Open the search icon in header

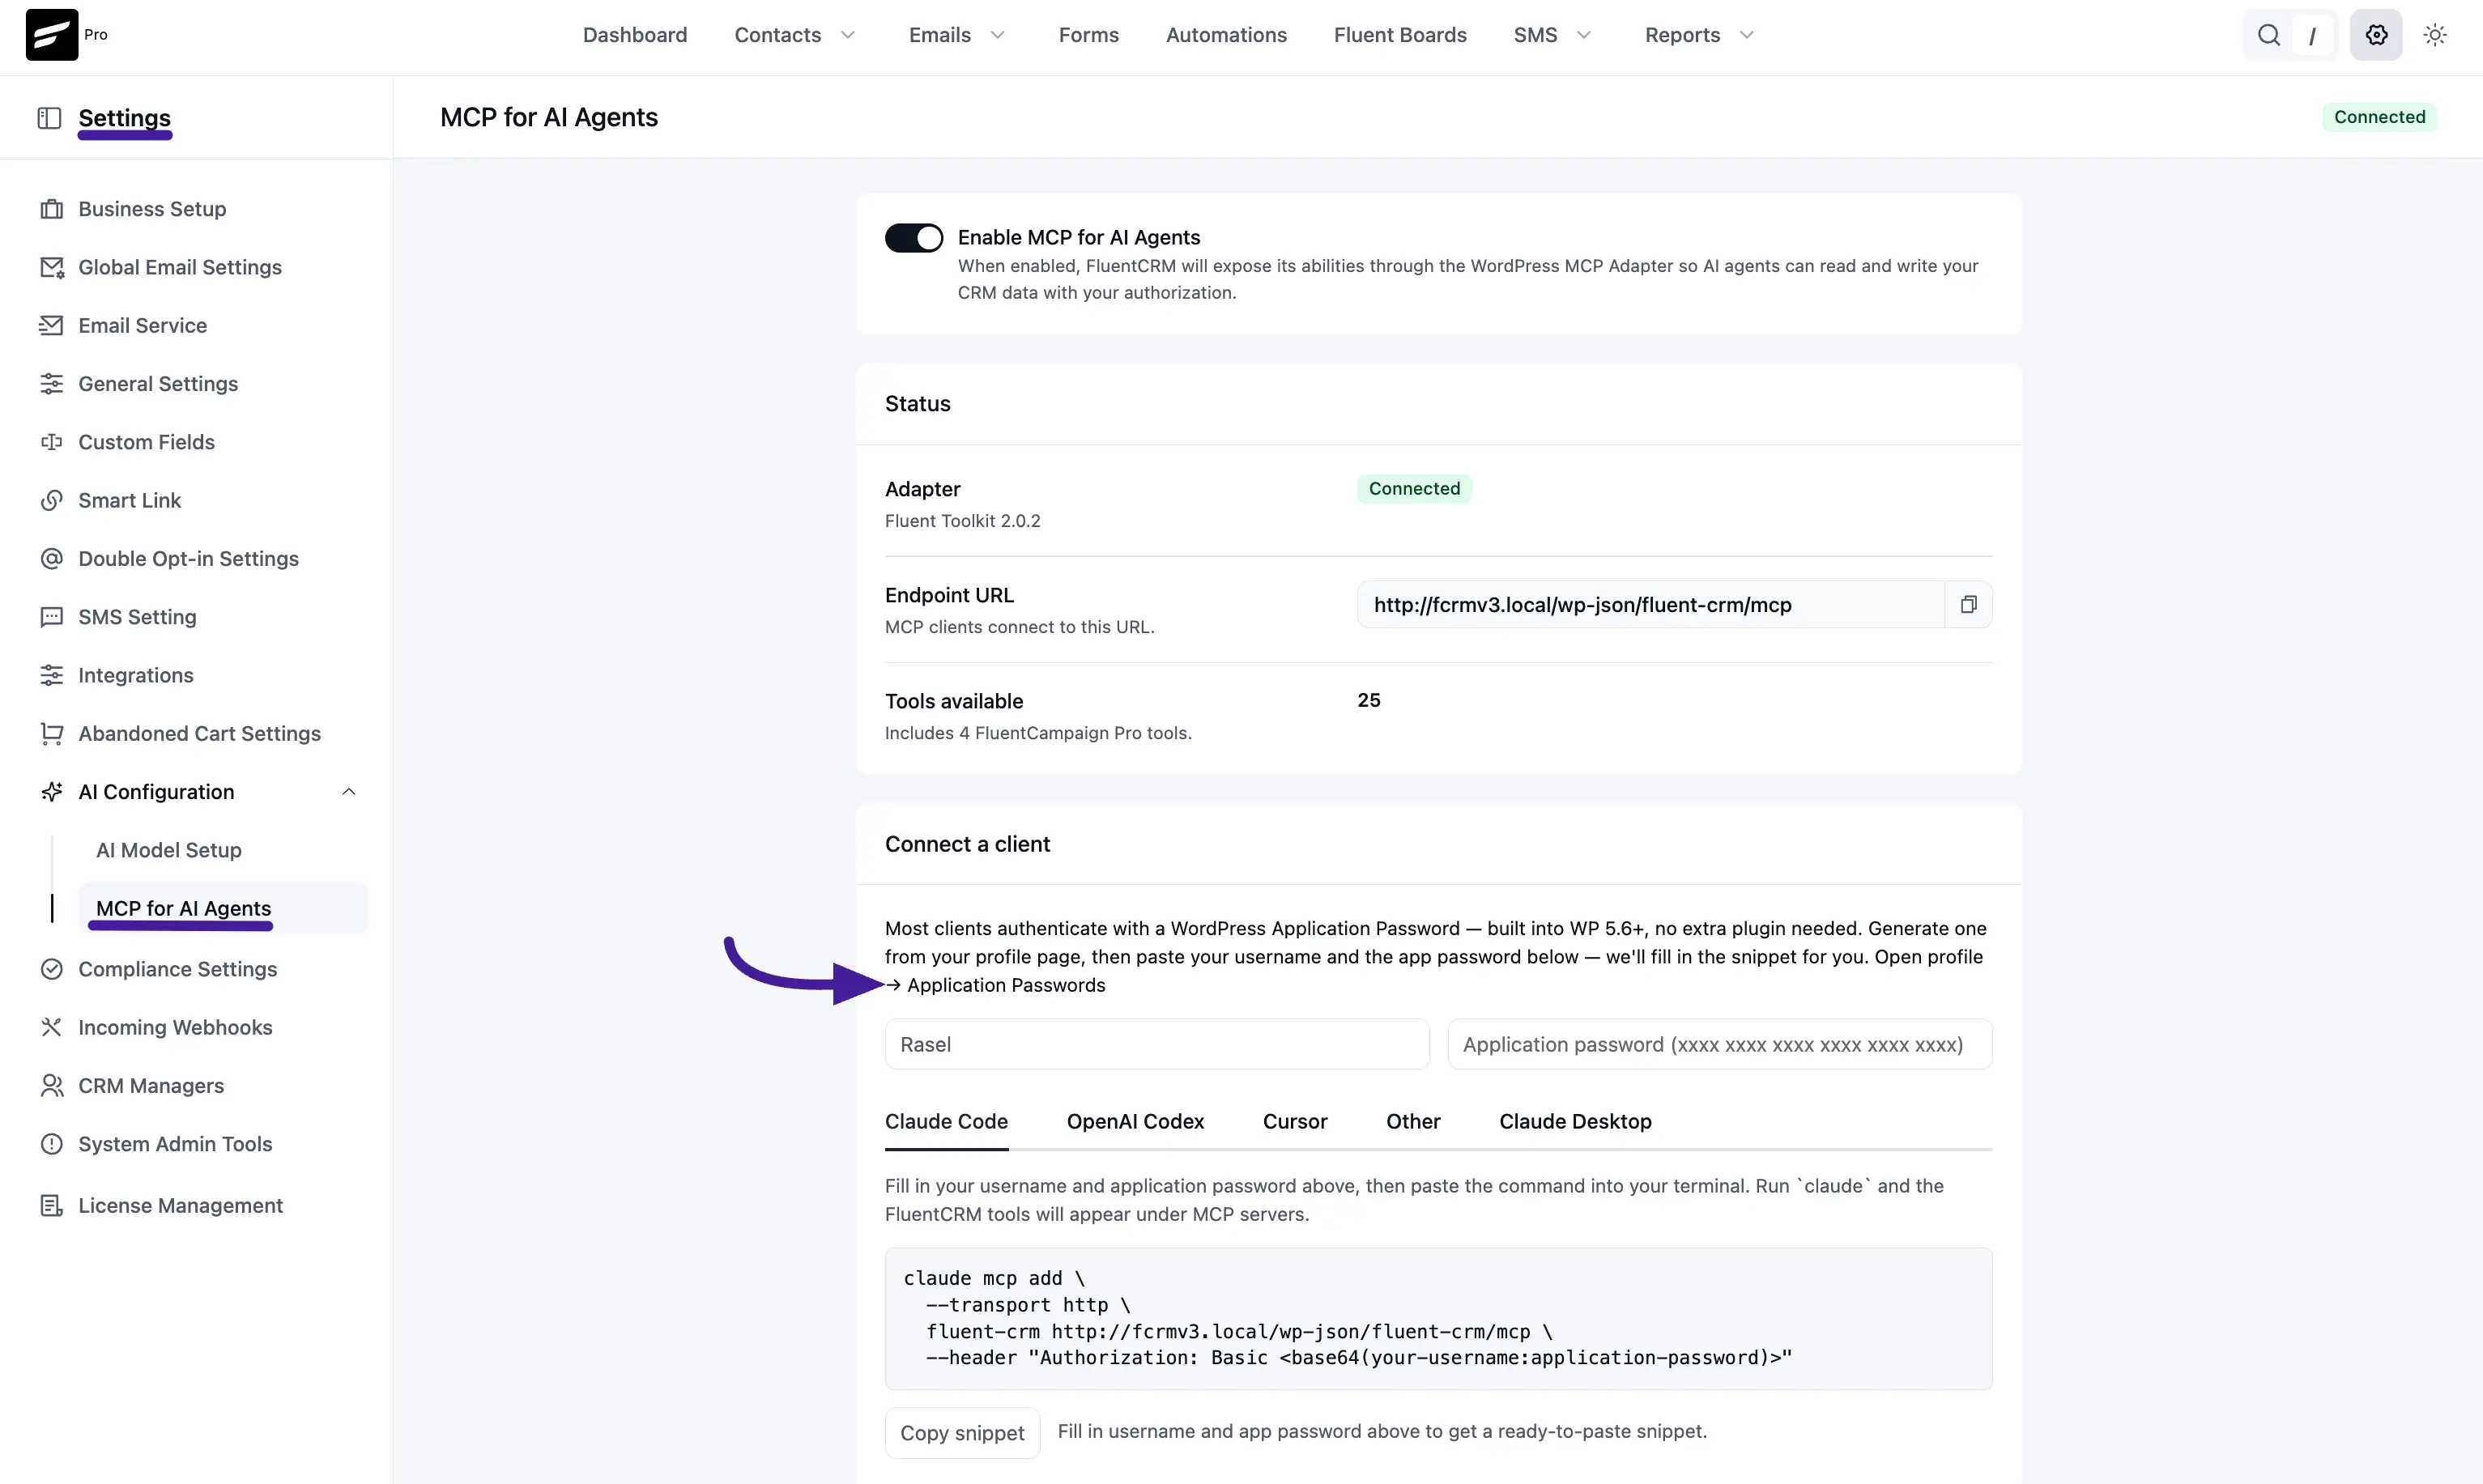[x=2269, y=35]
